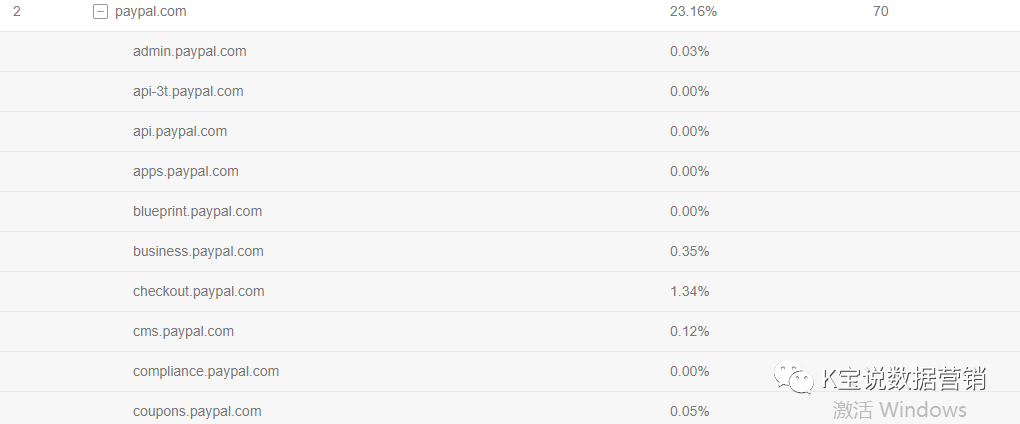Click the paypal.com root domain name
Viewport: 1020px width, 424px height.
tap(150, 12)
